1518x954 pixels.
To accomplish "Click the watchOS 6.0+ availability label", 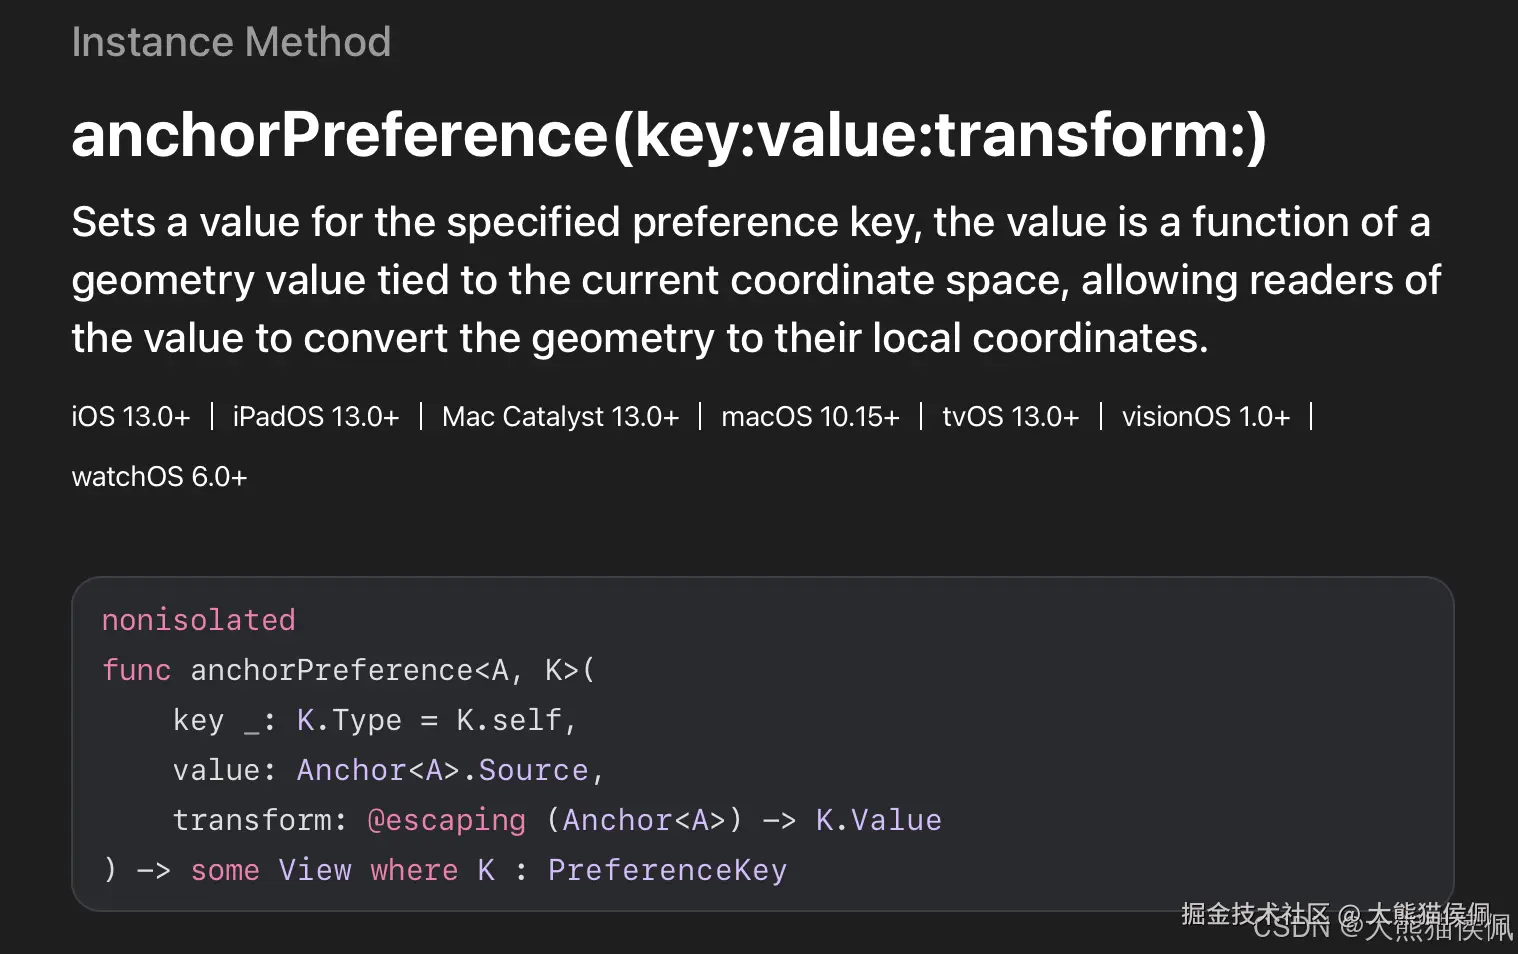I will tap(159, 477).
